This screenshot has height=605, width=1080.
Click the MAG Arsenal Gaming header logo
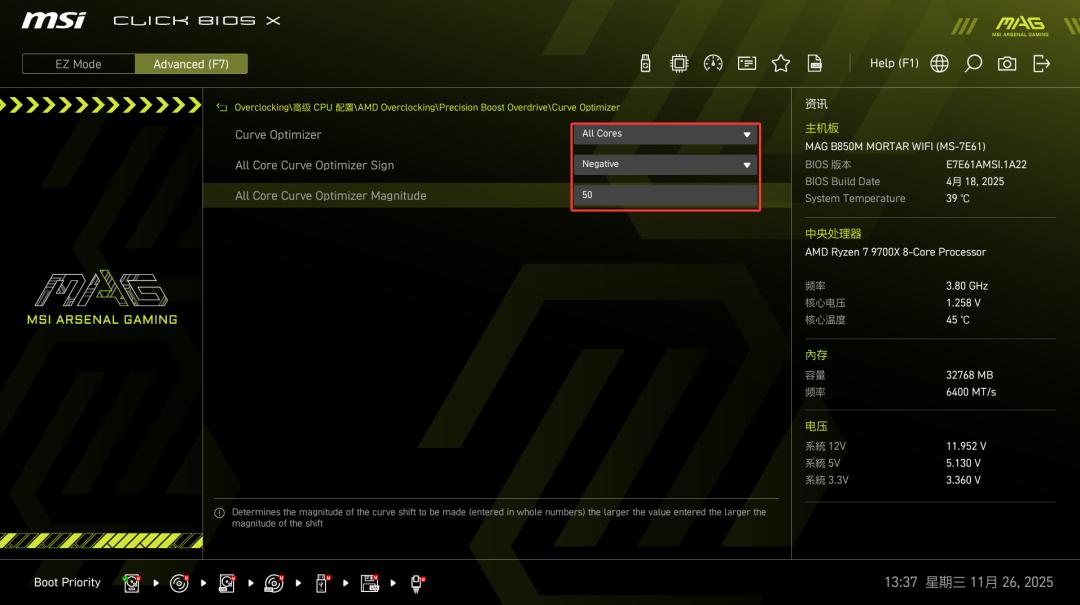1020,26
